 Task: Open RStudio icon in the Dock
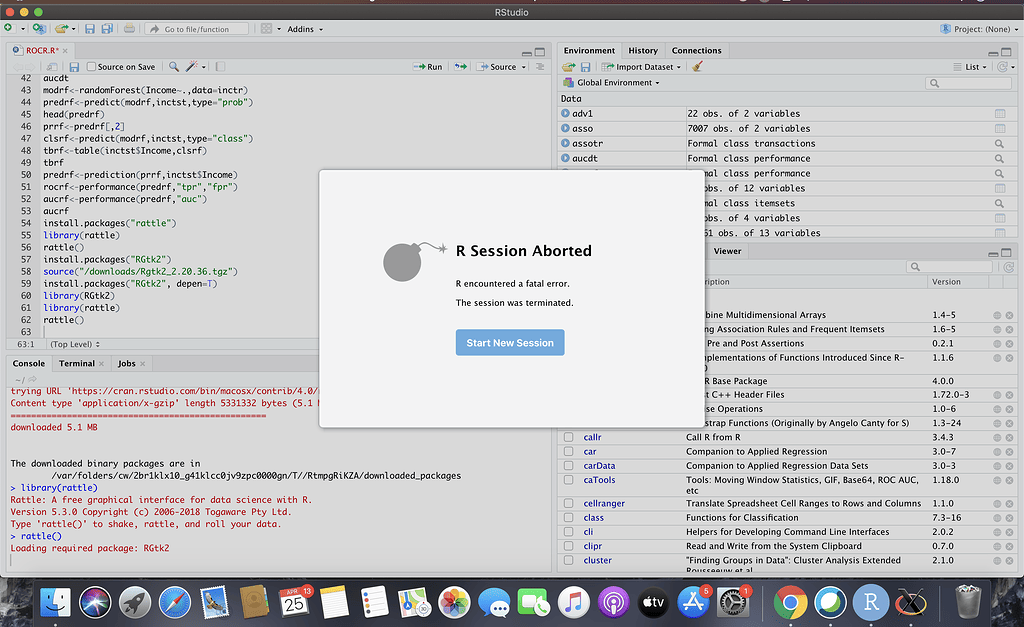coord(871,602)
